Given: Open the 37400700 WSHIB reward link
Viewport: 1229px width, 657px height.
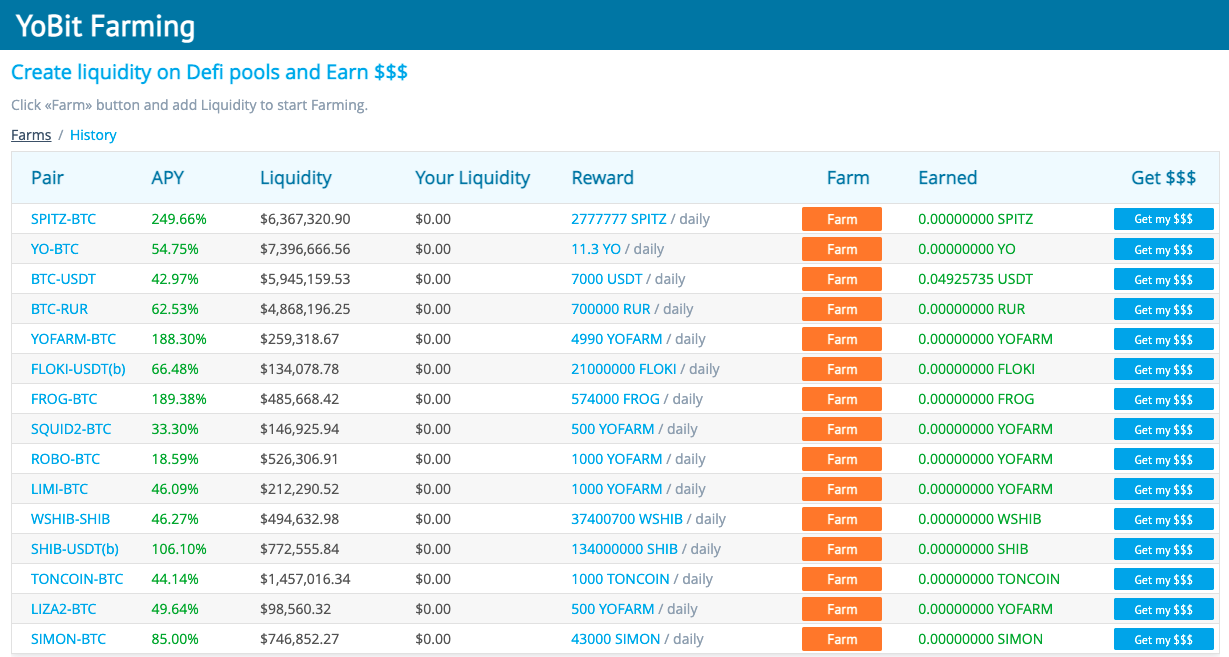Looking at the screenshot, I should click(x=627, y=519).
